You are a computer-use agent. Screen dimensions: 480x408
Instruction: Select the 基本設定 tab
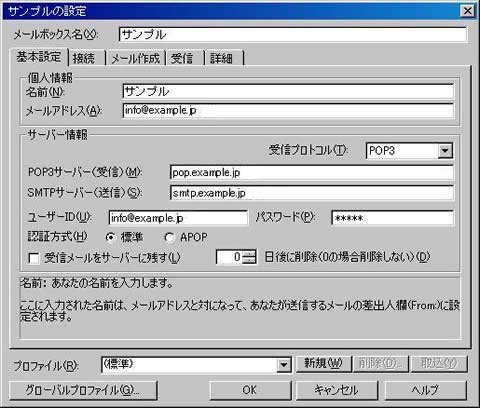39,57
